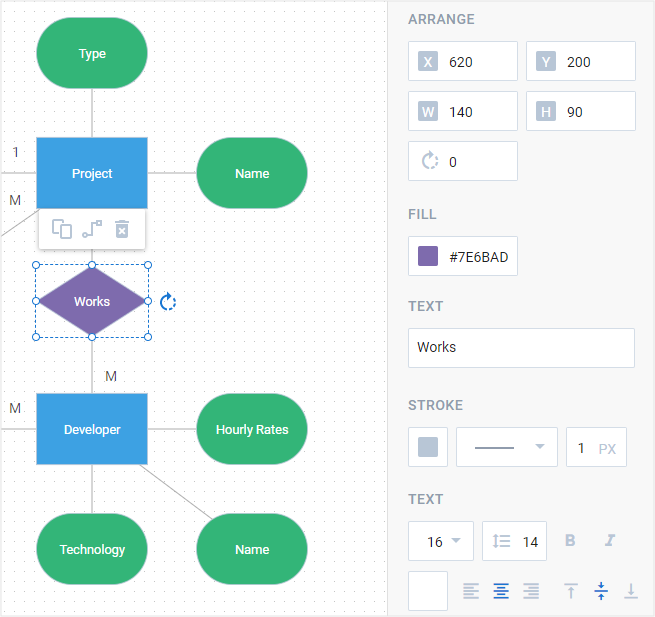655x617 pixels.
Task: Delete the selected shape with the trash icon
Action: [x=122, y=229]
